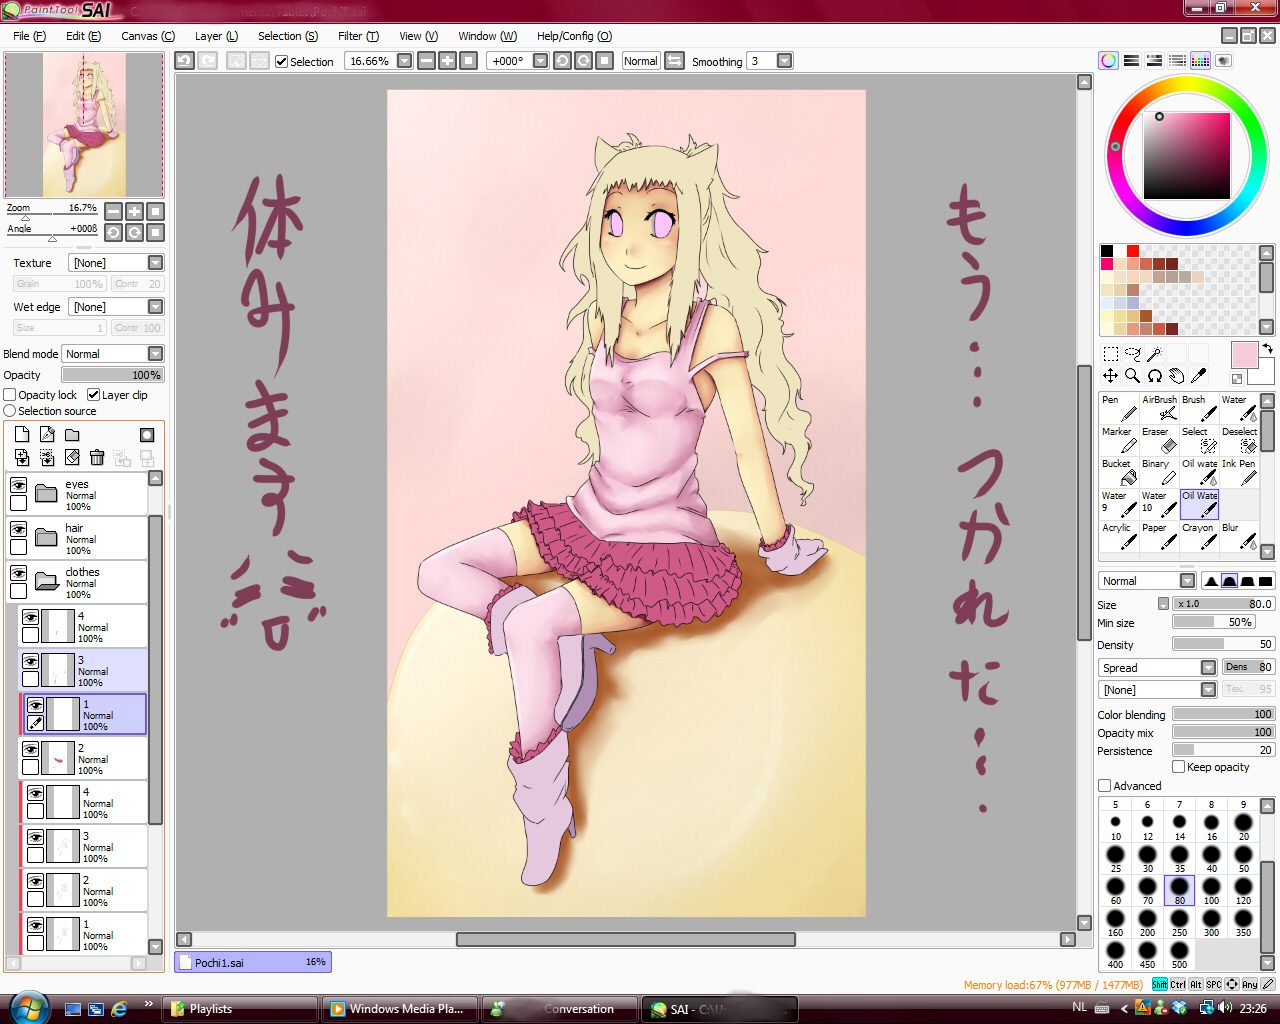Screen dimensions: 1280x1024
Task: Open the Filter menu
Action: pos(357,36)
